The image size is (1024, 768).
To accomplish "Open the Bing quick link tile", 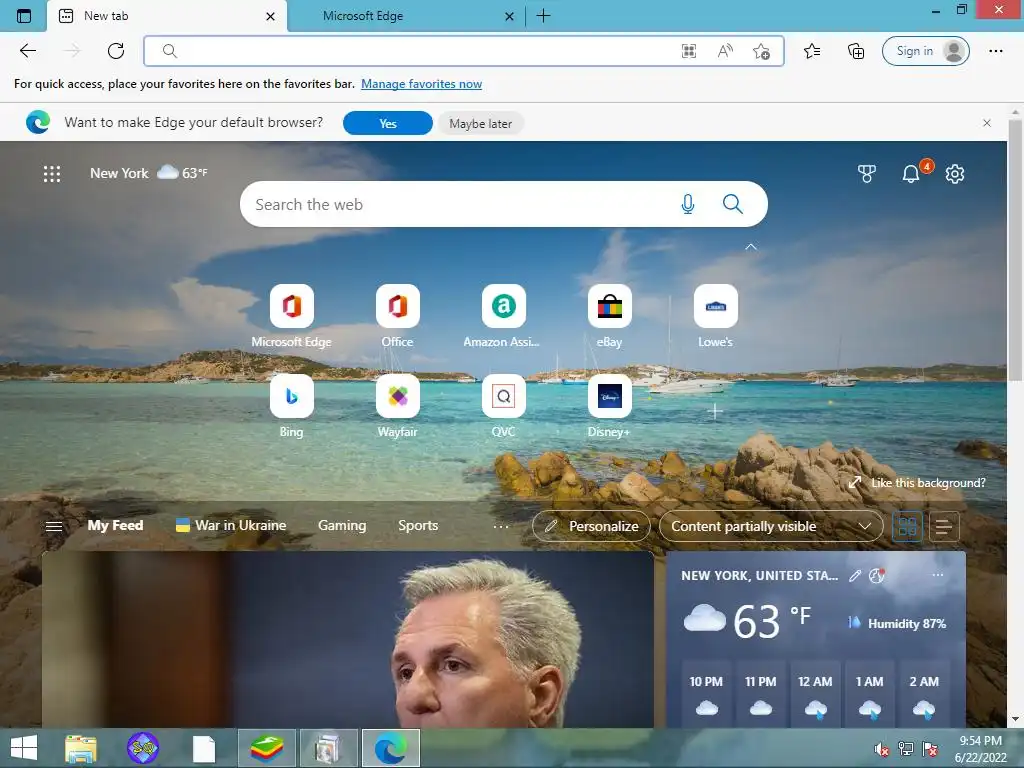I will 291,406.
